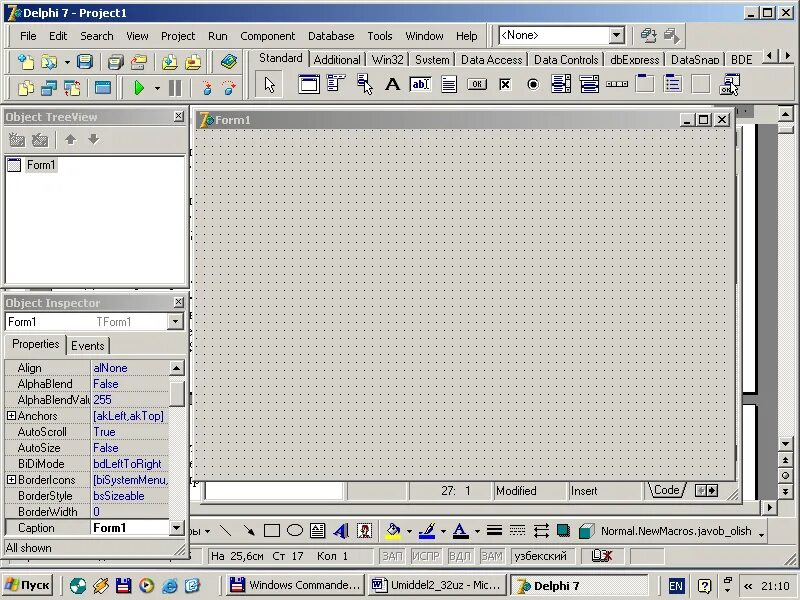
Task: Open Object Inspector Form1 TForm1 selector dropdown
Action: 175,321
